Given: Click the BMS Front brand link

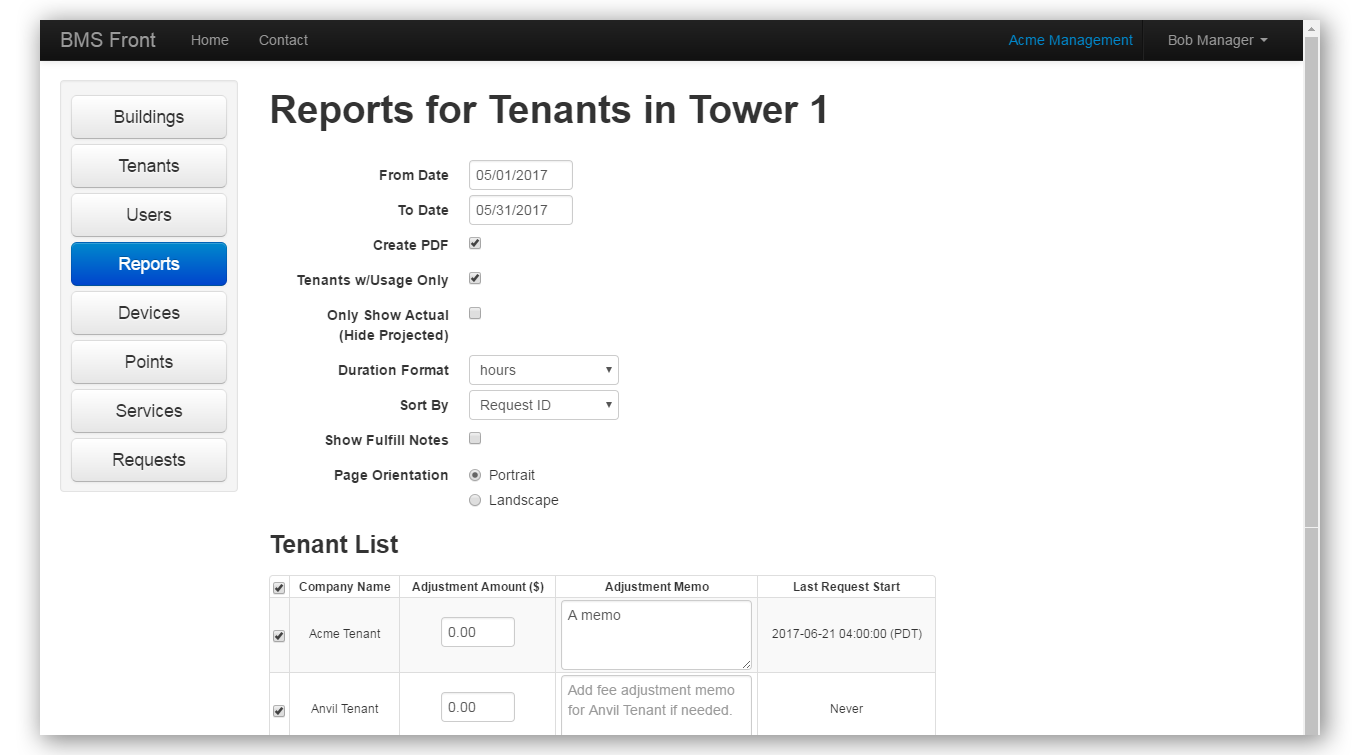Looking at the screenshot, I should click(108, 40).
